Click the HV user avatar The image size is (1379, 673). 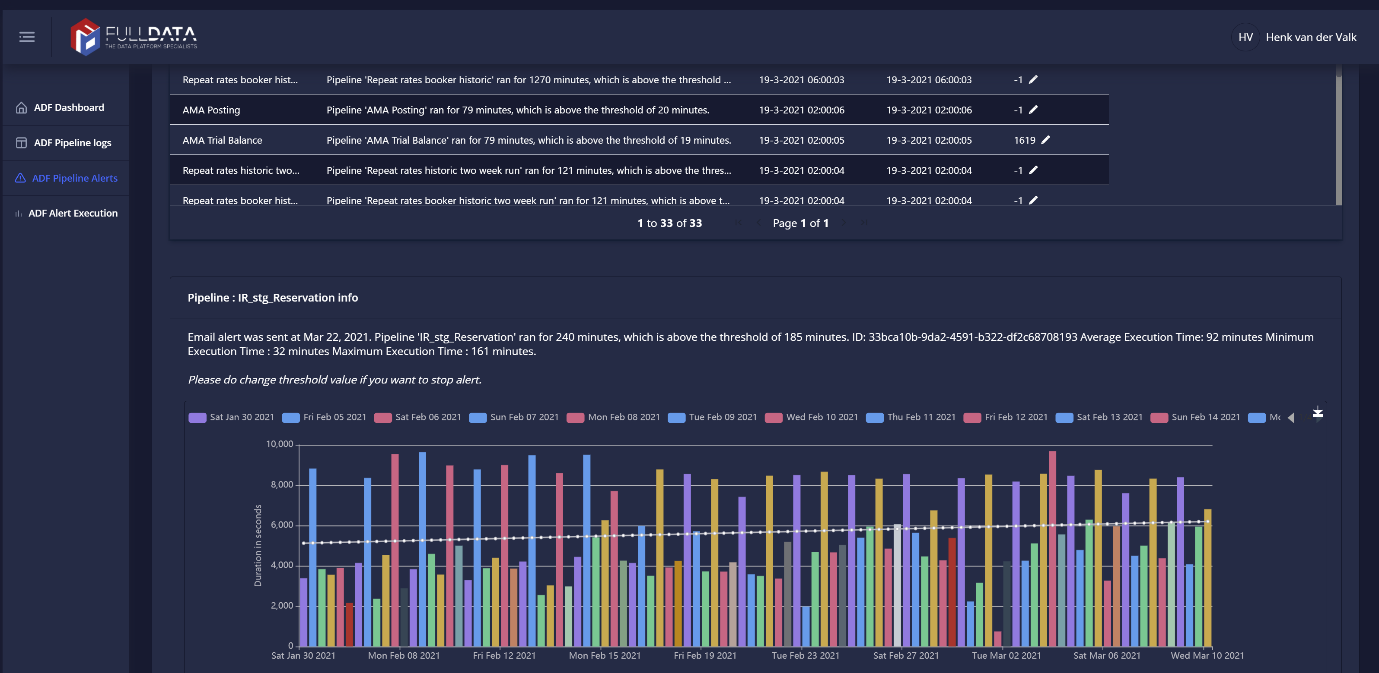(1245, 37)
